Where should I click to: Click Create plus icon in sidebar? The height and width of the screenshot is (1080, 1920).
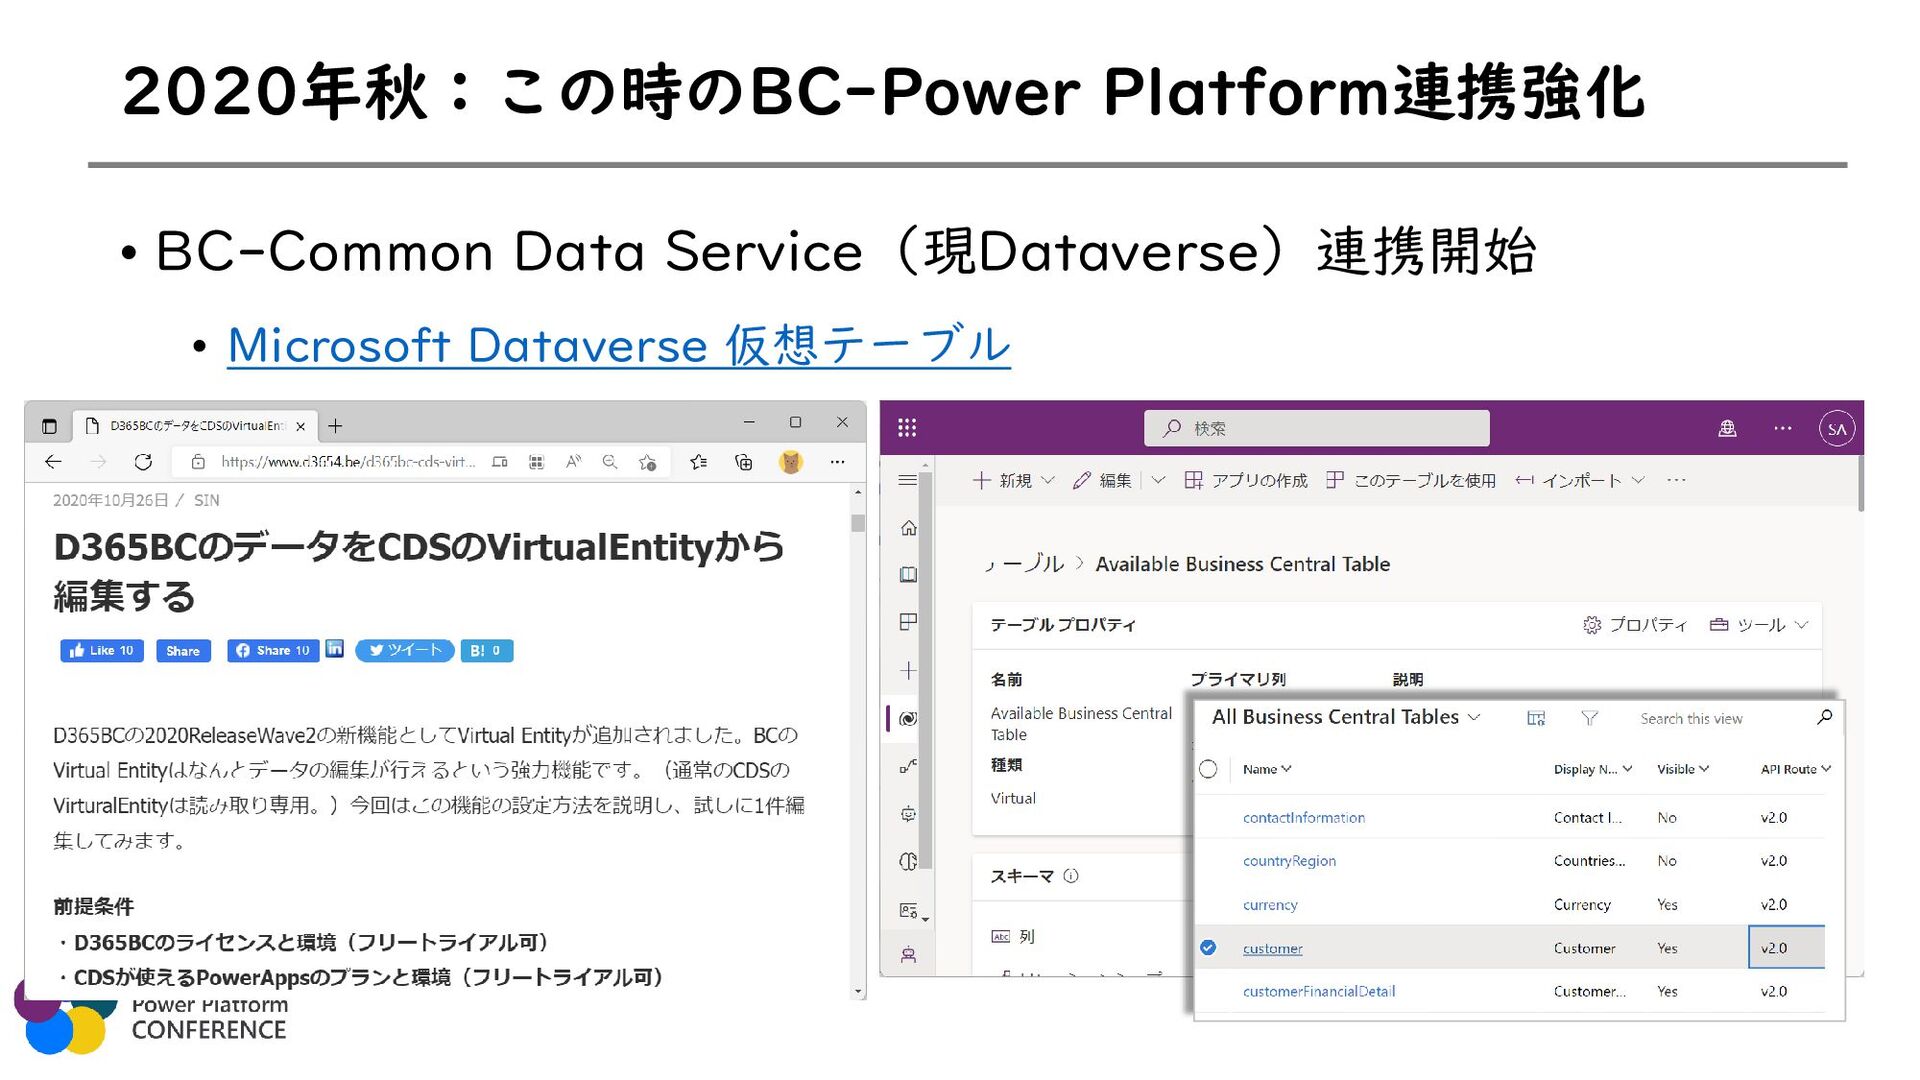pos(908,670)
